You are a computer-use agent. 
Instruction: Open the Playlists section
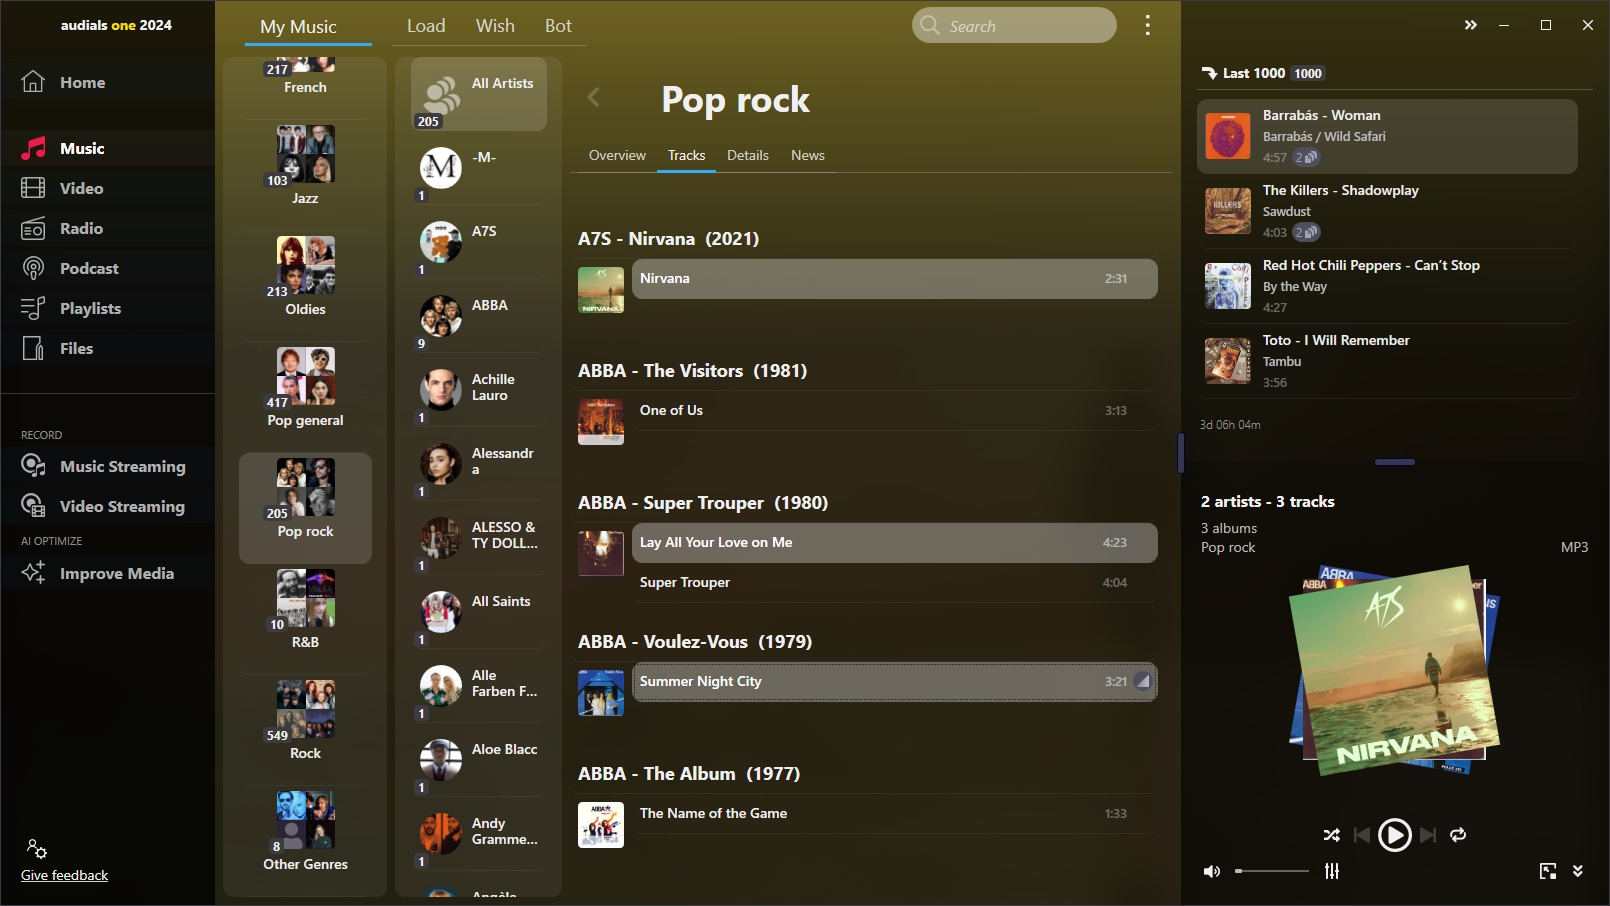point(107,308)
